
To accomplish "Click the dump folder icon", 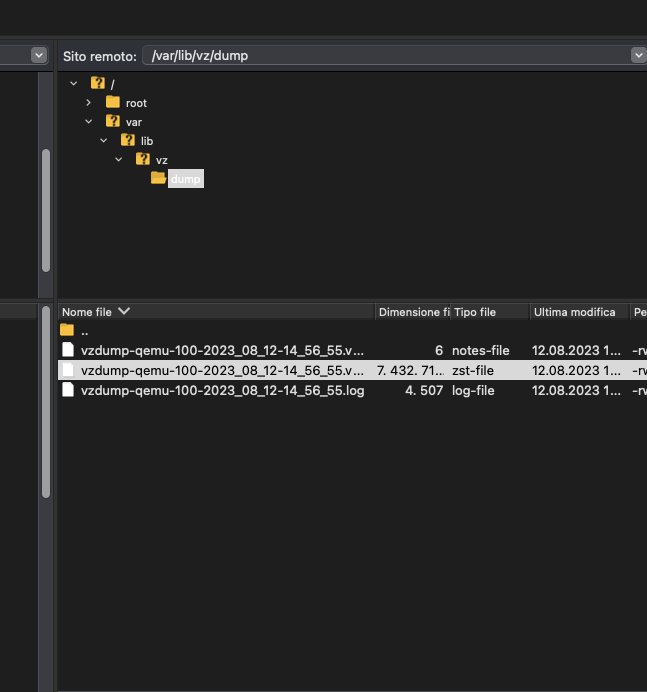I will [x=158, y=178].
